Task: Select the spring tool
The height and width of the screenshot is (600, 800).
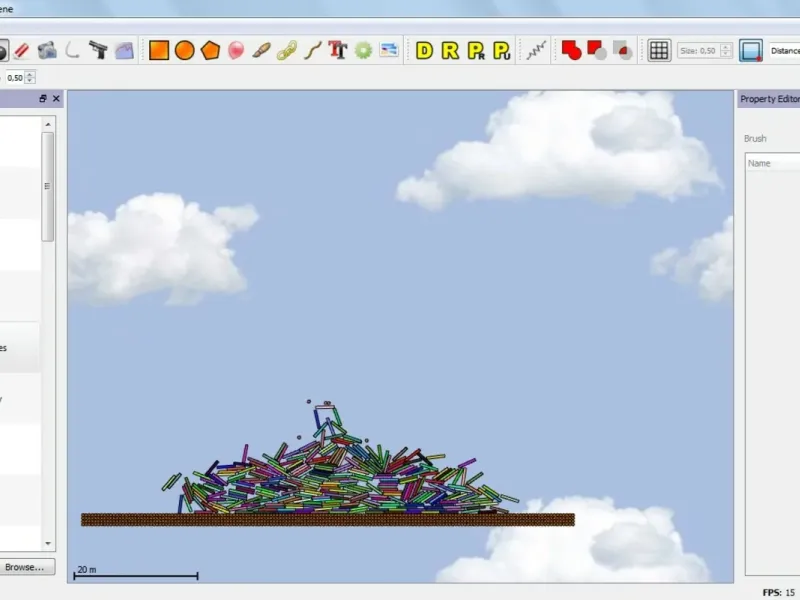Action: click(x=536, y=50)
